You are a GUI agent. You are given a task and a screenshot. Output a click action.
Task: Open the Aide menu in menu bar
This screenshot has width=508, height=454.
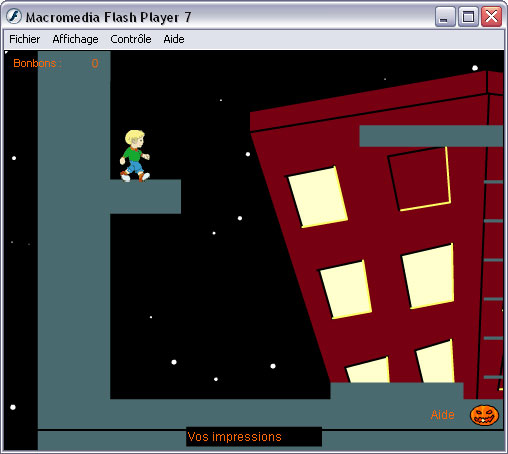coord(174,39)
